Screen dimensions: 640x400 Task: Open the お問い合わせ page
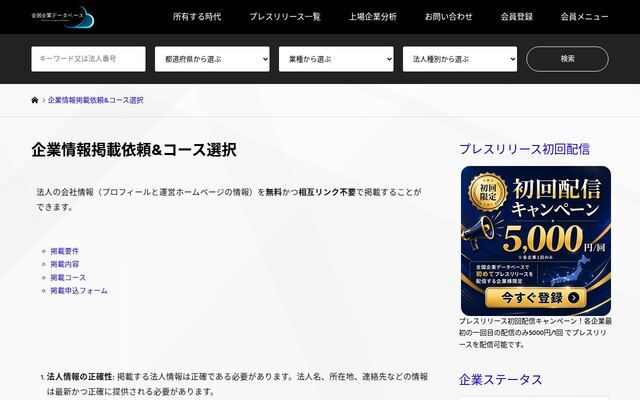coord(449,17)
